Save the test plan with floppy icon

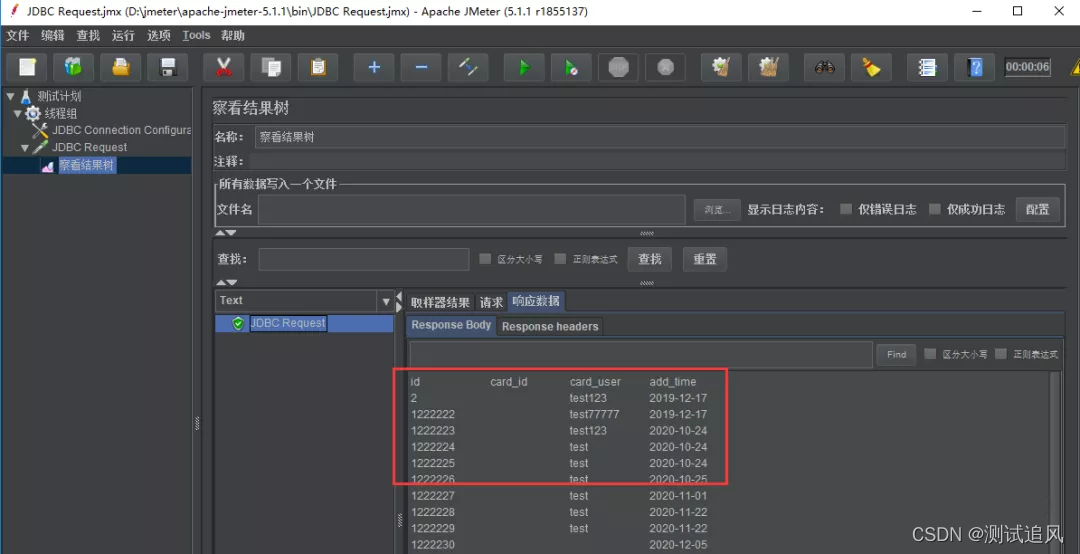167,67
